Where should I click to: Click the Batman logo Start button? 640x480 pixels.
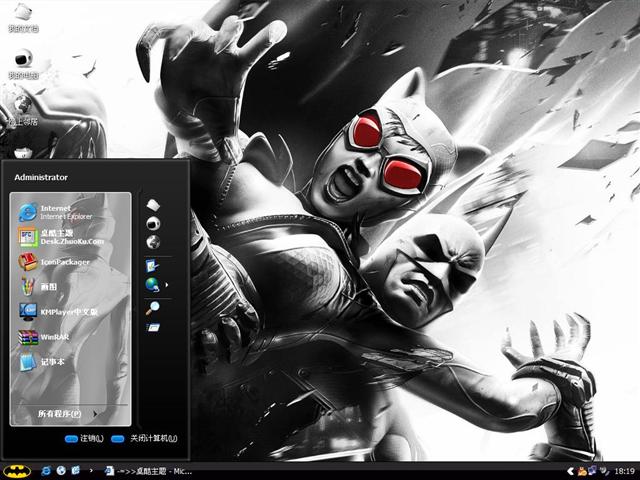tap(17, 471)
